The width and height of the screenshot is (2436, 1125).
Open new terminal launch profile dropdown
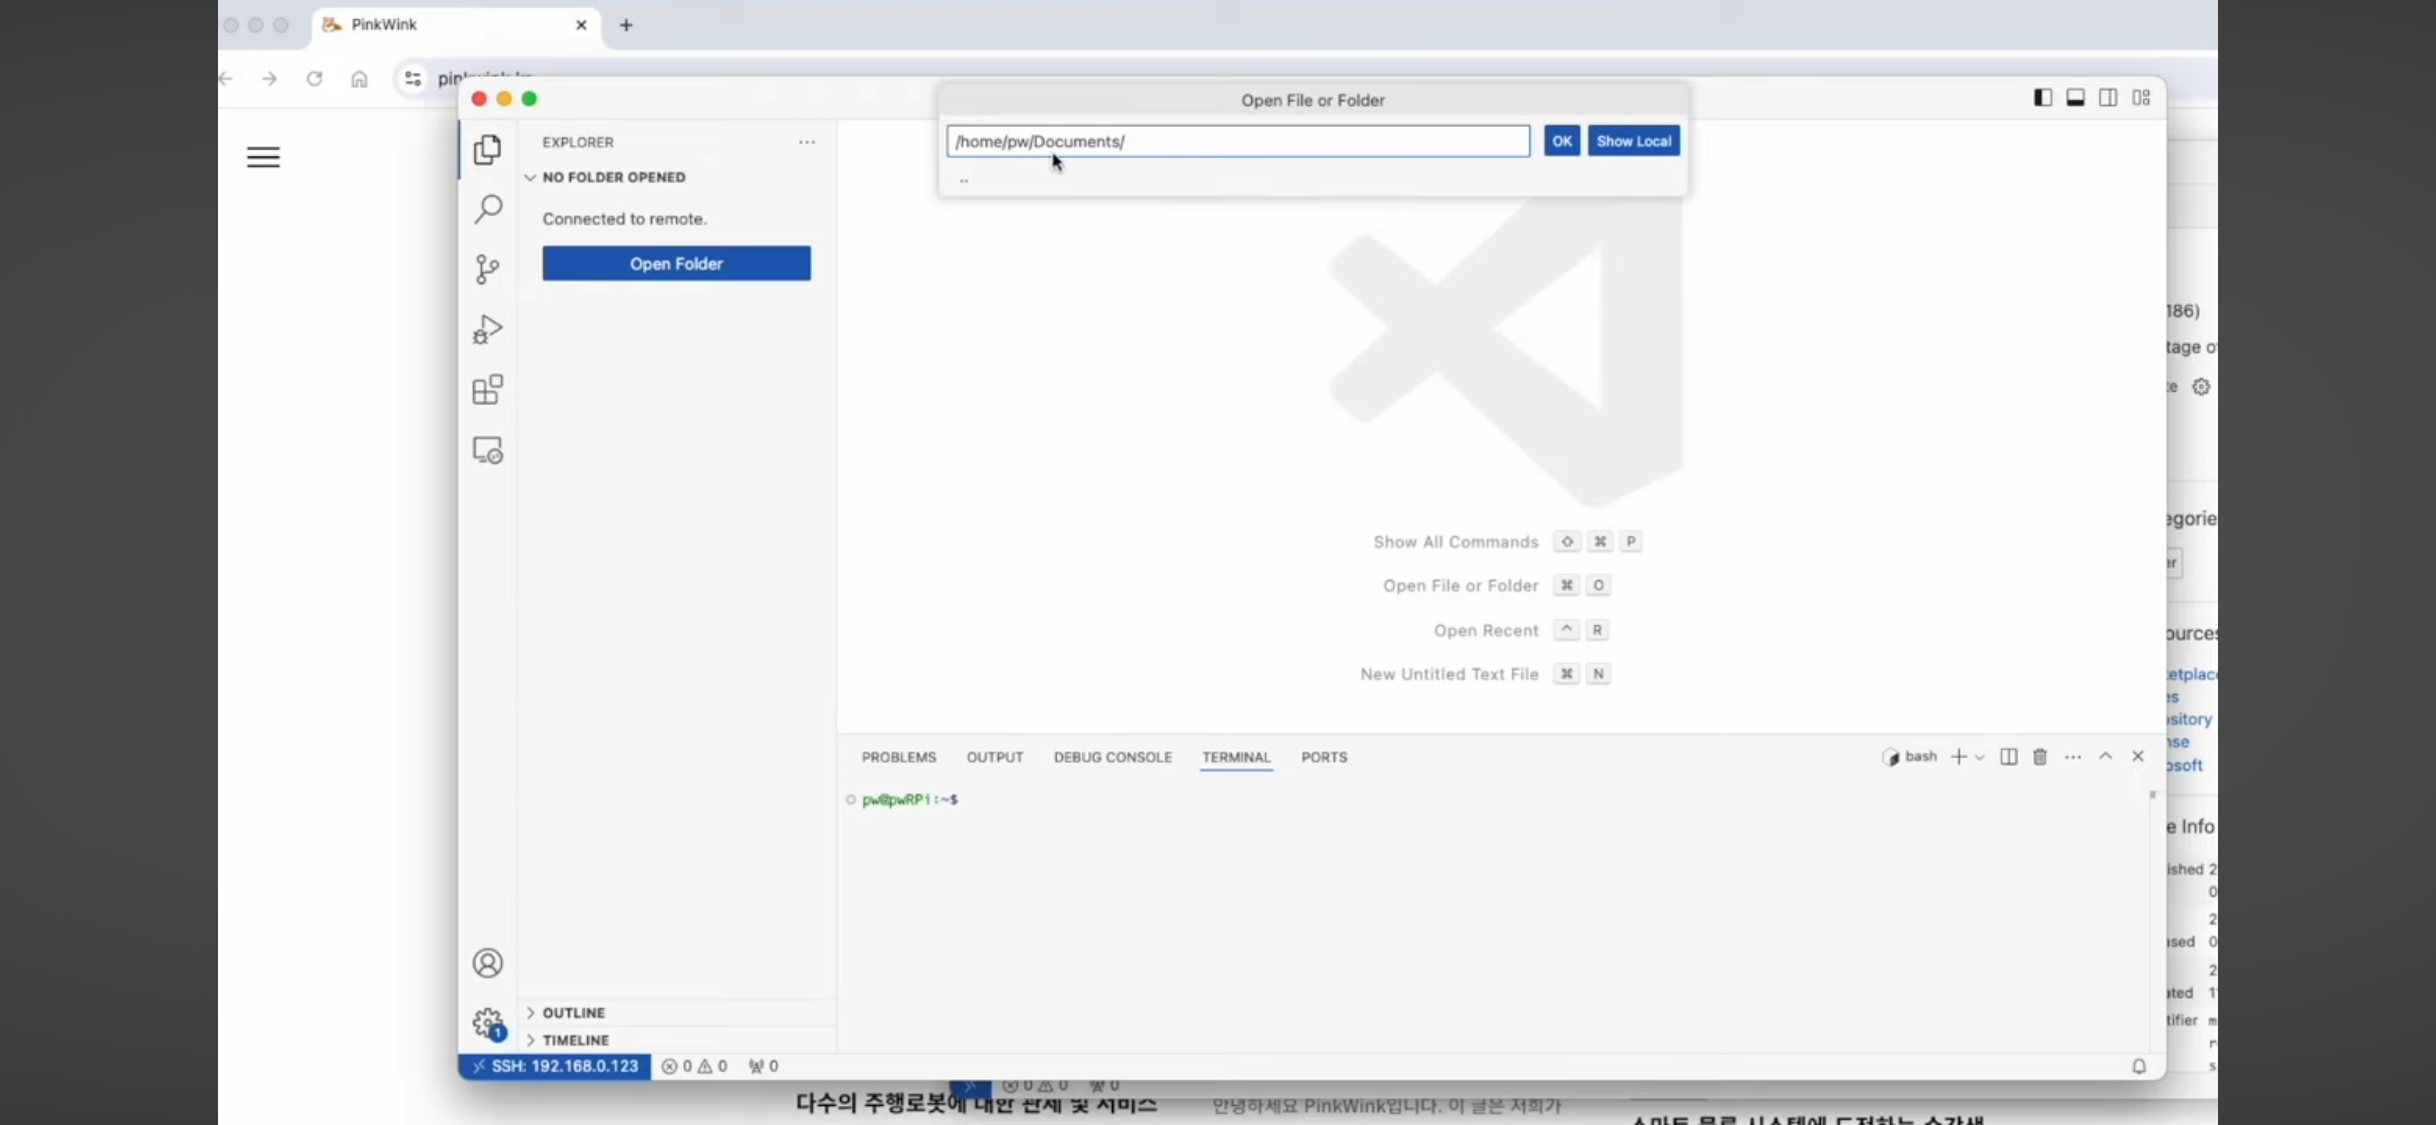(x=1980, y=757)
